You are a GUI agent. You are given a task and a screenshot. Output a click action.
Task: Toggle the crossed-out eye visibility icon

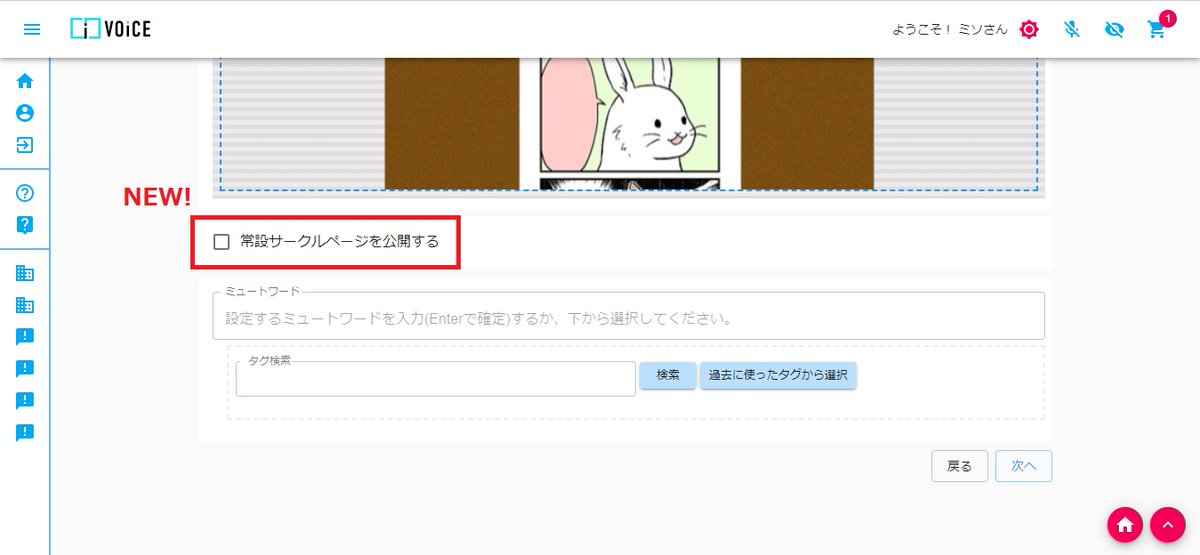(1114, 29)
